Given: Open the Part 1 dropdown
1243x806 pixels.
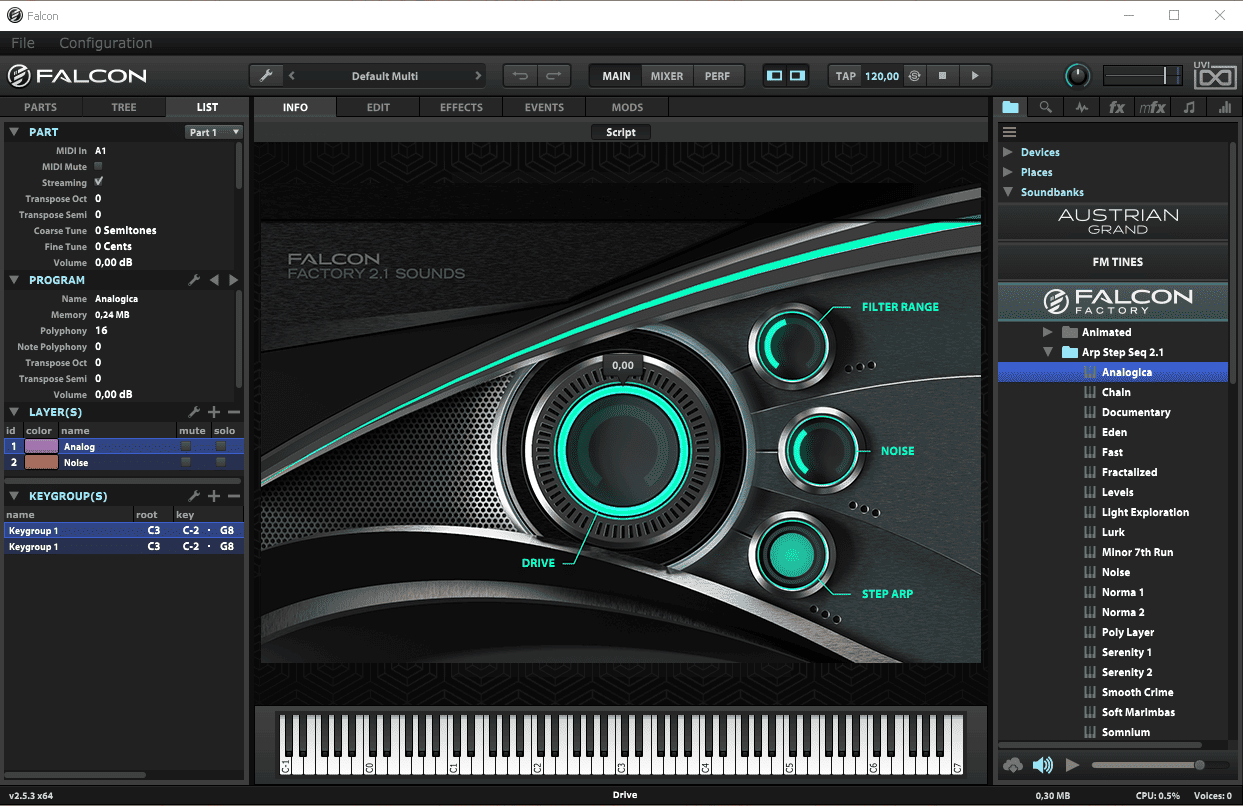Looking at the screenshot, I should [x=214, y=132].
